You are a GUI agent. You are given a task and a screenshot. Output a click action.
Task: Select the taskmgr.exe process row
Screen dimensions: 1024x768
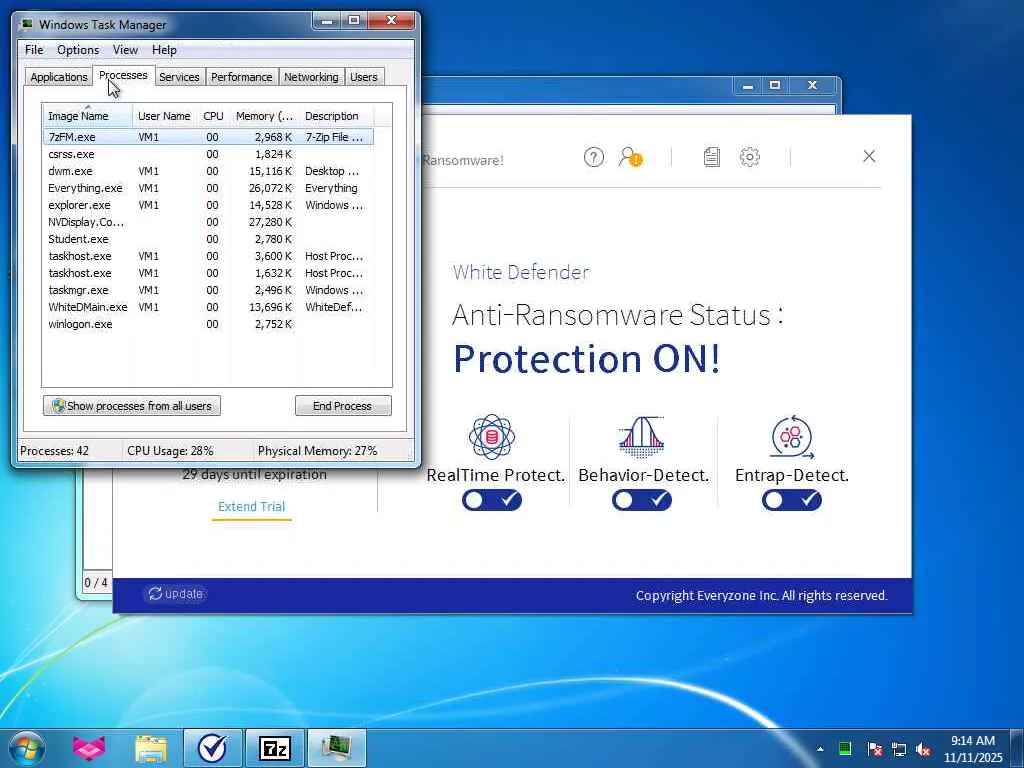click(208, 290)
